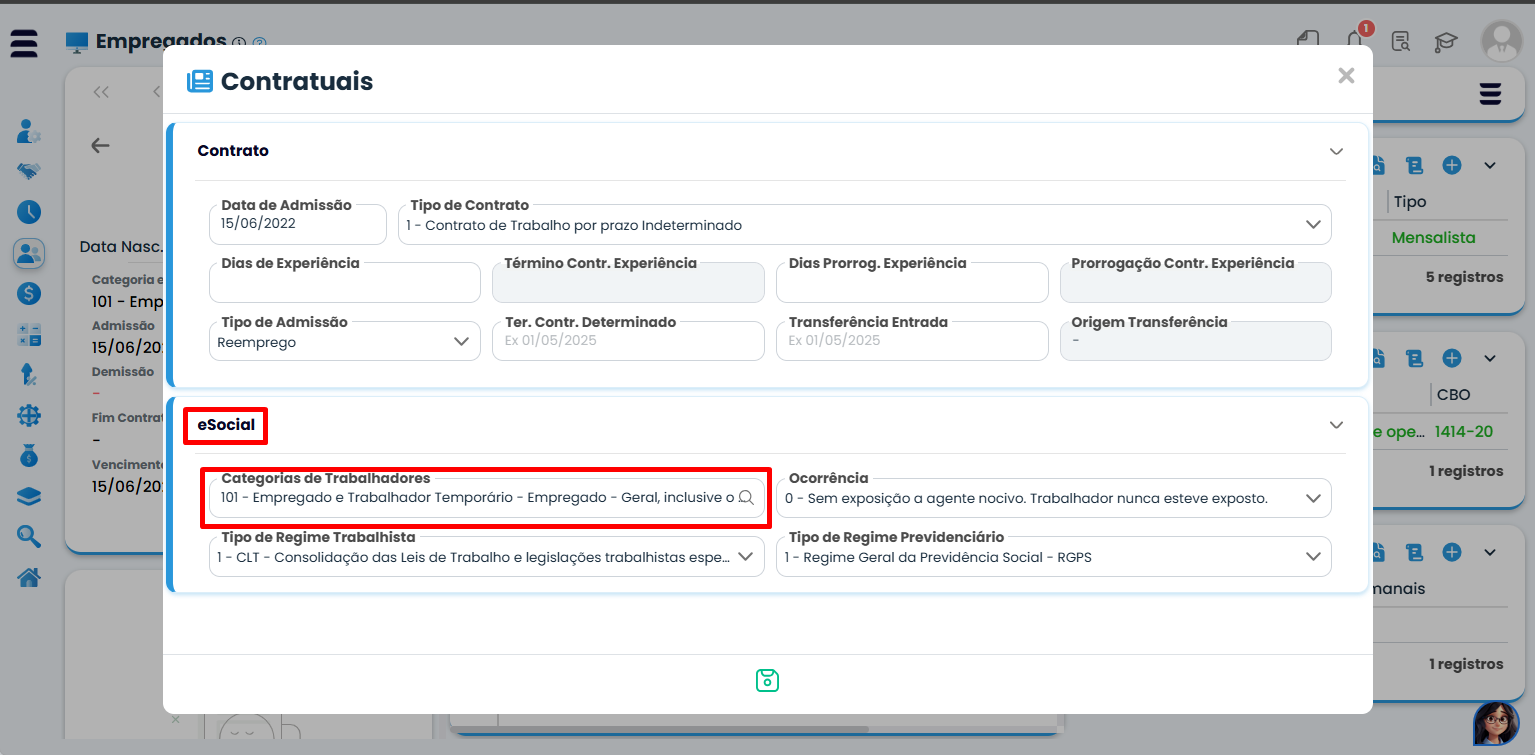Open the search magnifier in Categorias de Trabalhadores
The image size is (1535, 755).
[x=746, y=498]
